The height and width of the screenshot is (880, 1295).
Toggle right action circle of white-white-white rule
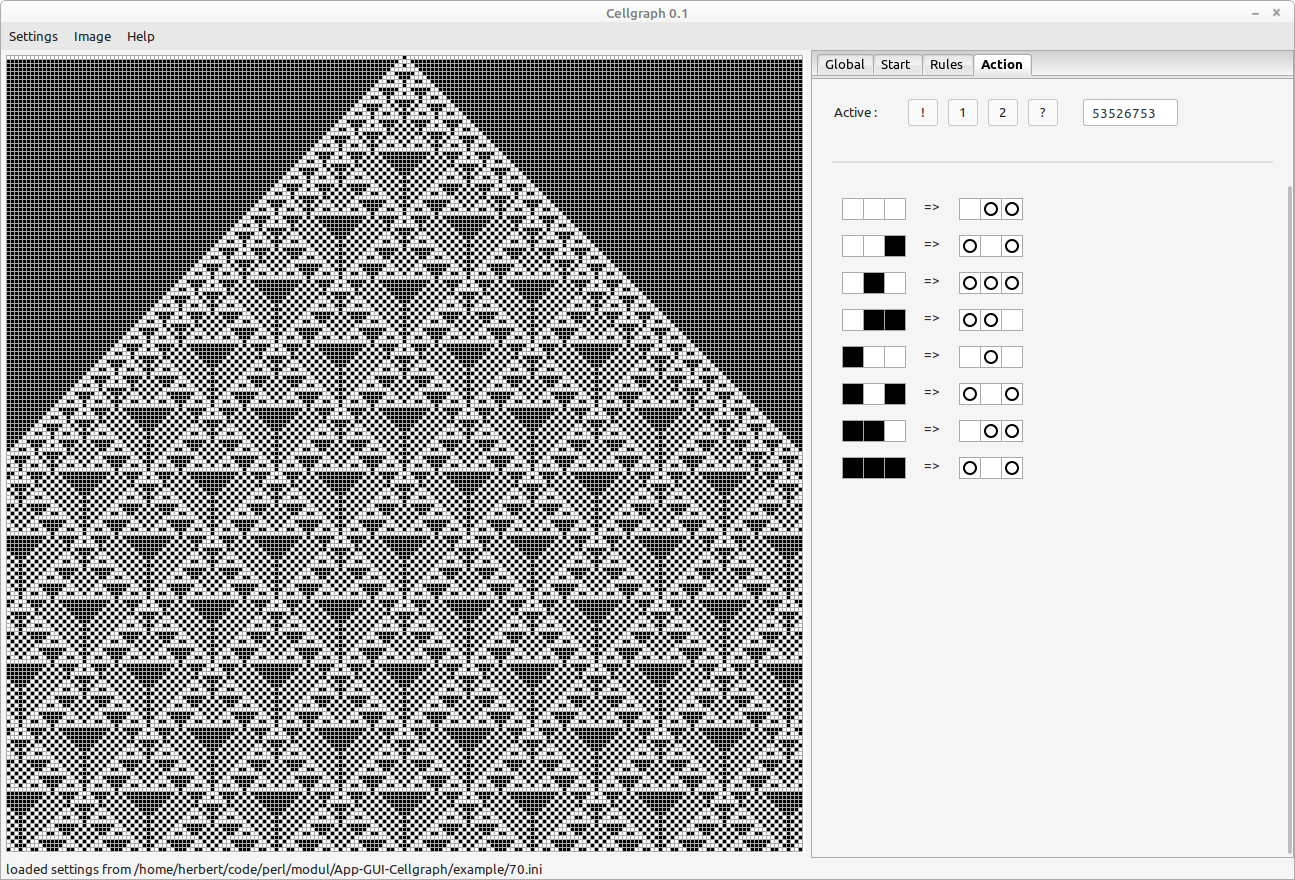pos(1012,209)
